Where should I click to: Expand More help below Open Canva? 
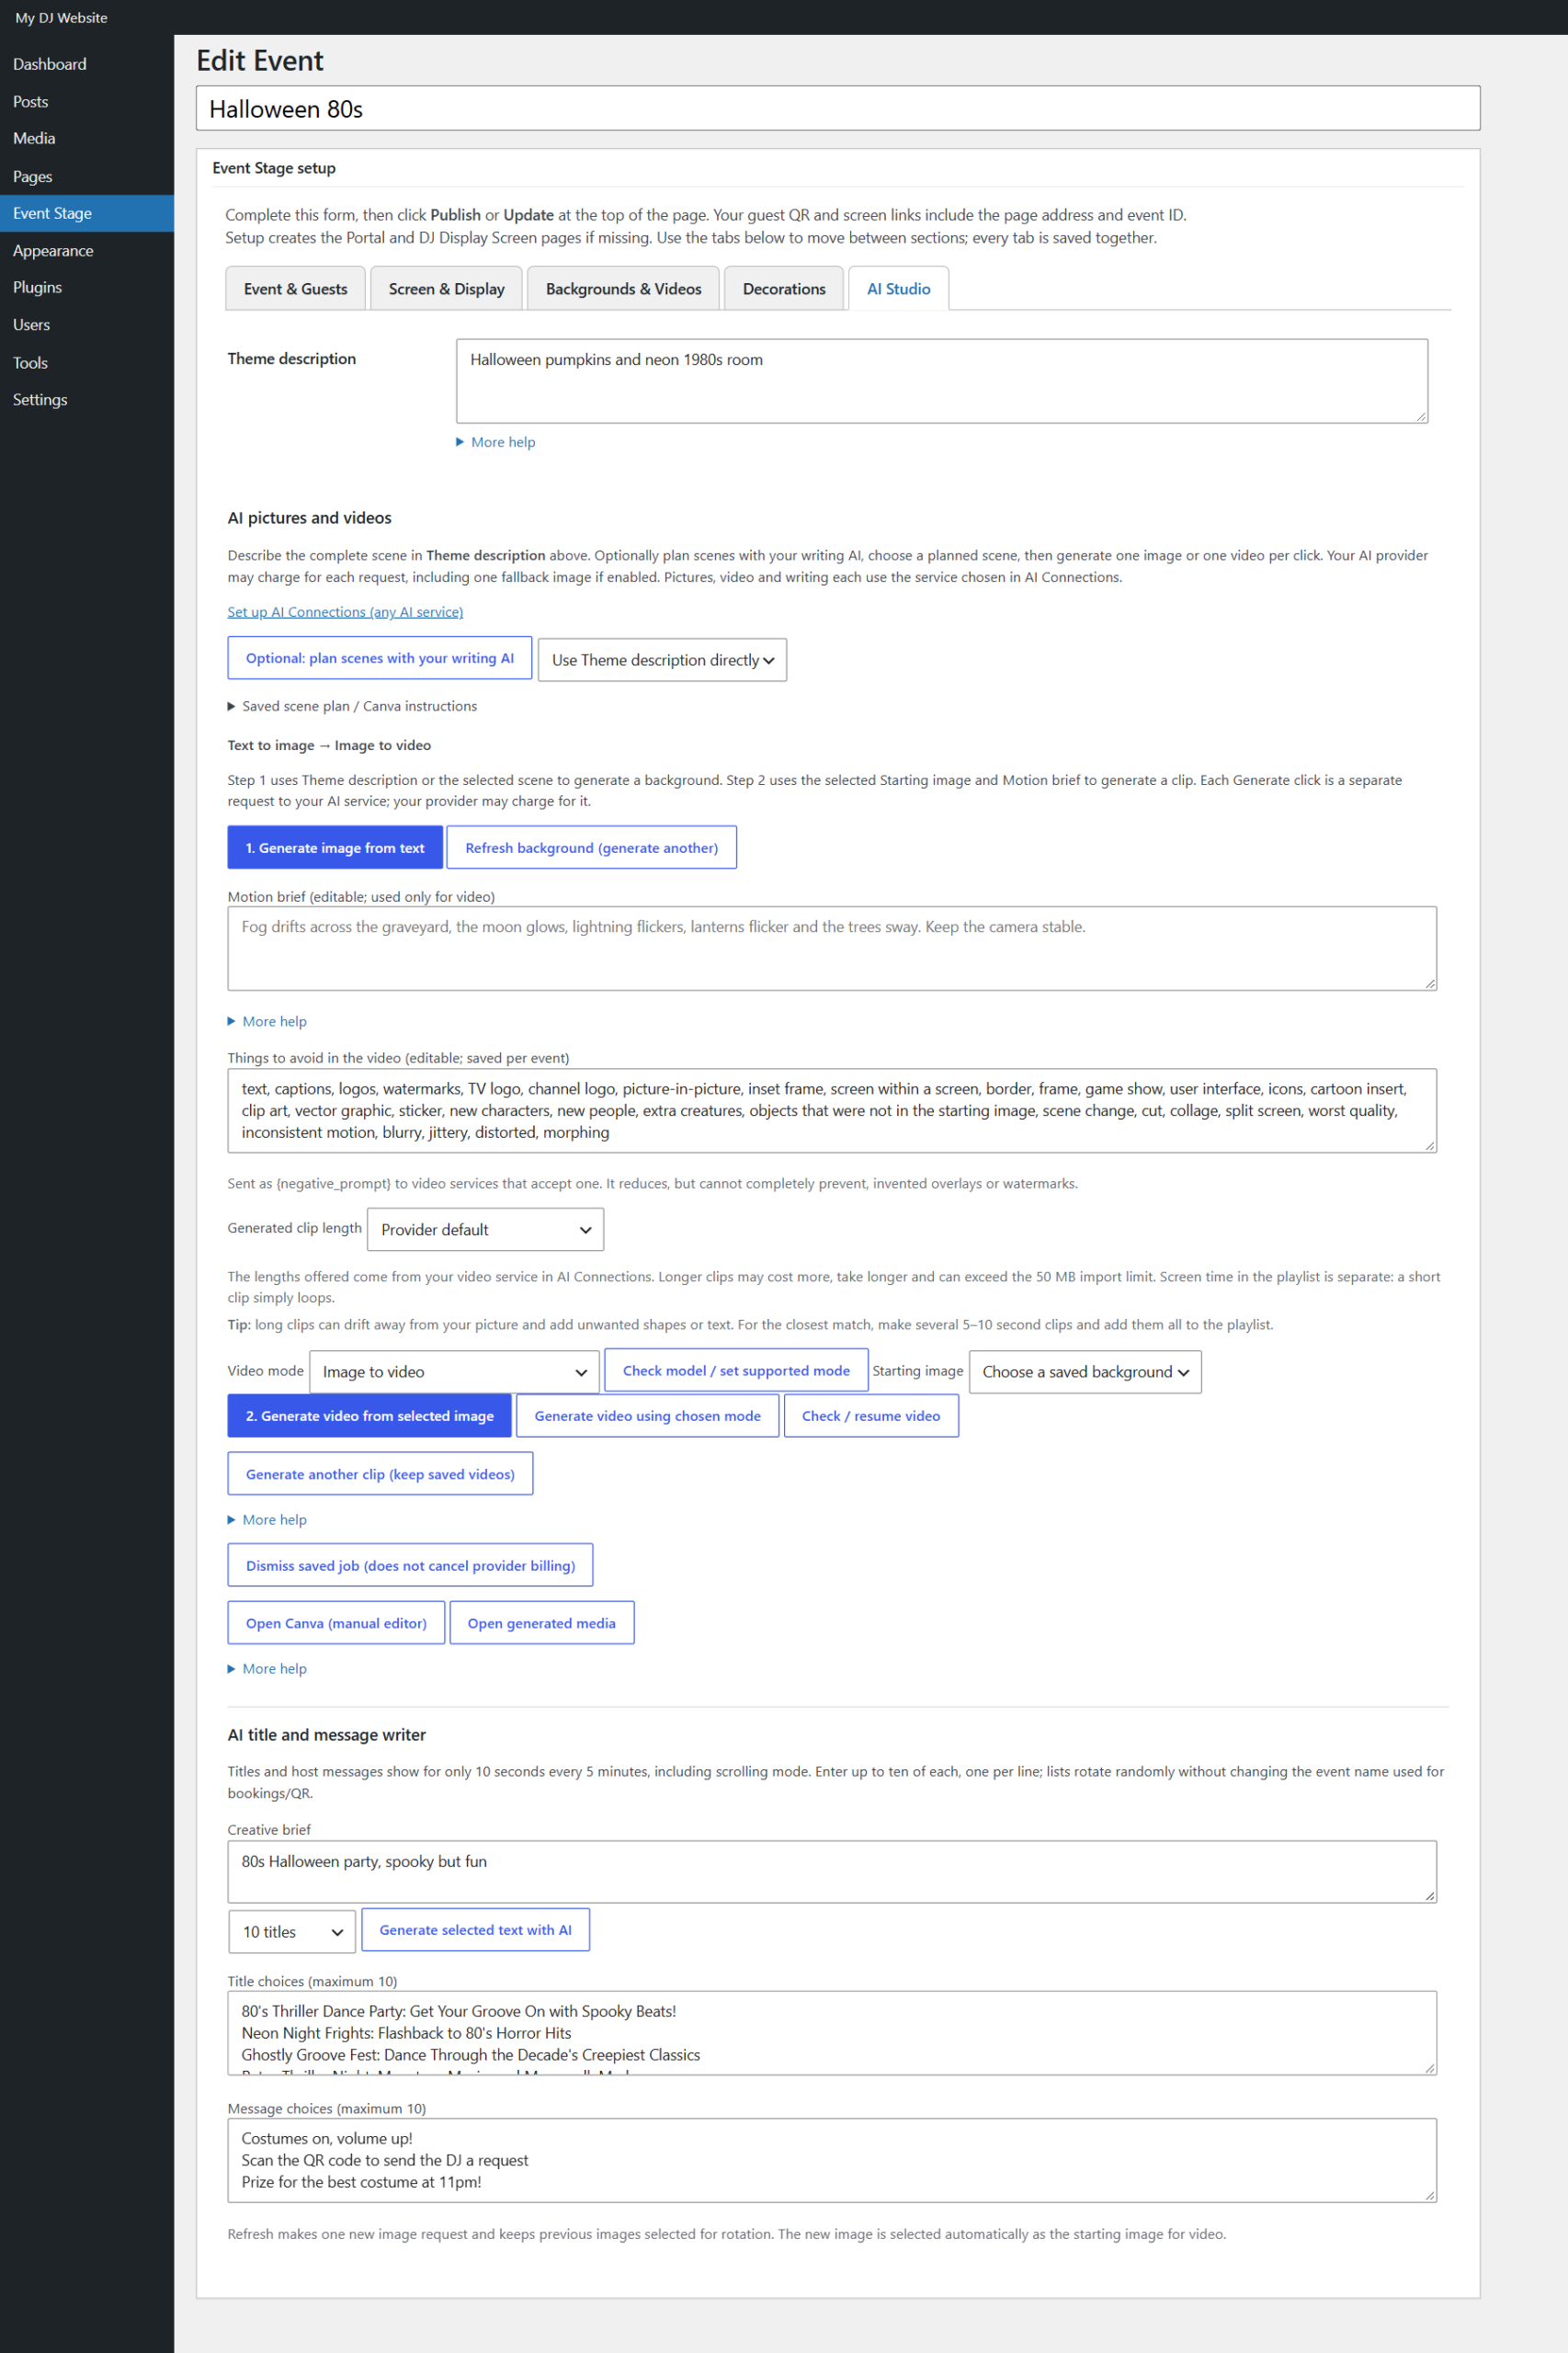[267, 1668]
